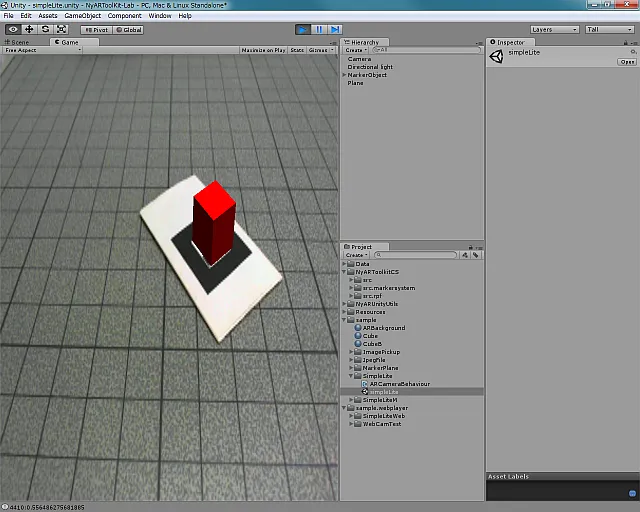This screenshot has width=640, height=512.
Task: Click the Hierarchy search field
Action: [x=427, y=50]
